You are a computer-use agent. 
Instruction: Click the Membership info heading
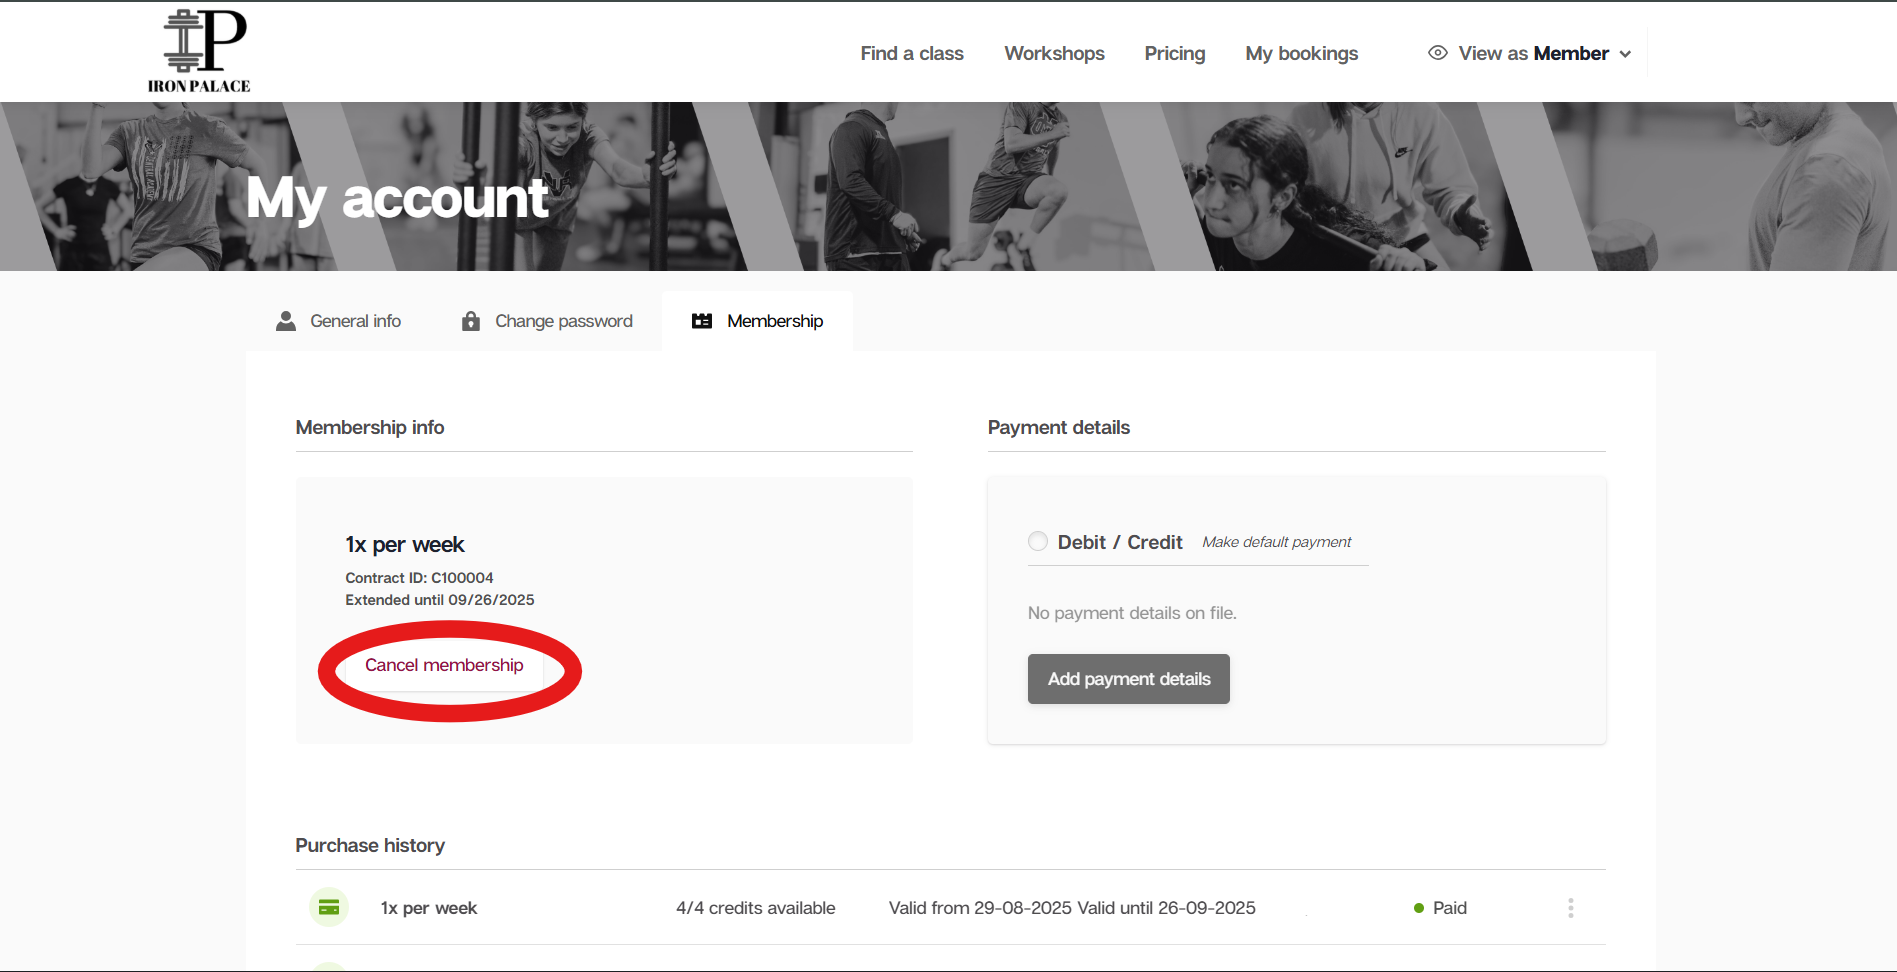click(x=370, y=427)
